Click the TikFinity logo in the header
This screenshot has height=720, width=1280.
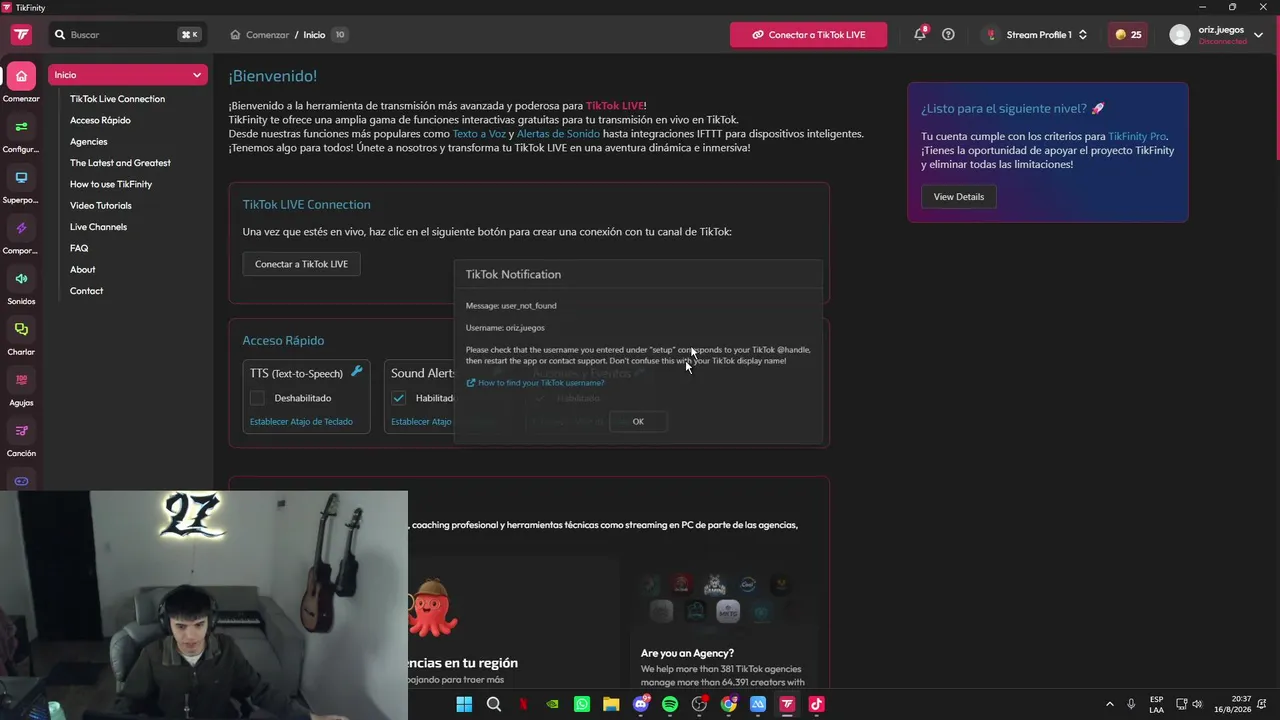[x=21, y=35]
